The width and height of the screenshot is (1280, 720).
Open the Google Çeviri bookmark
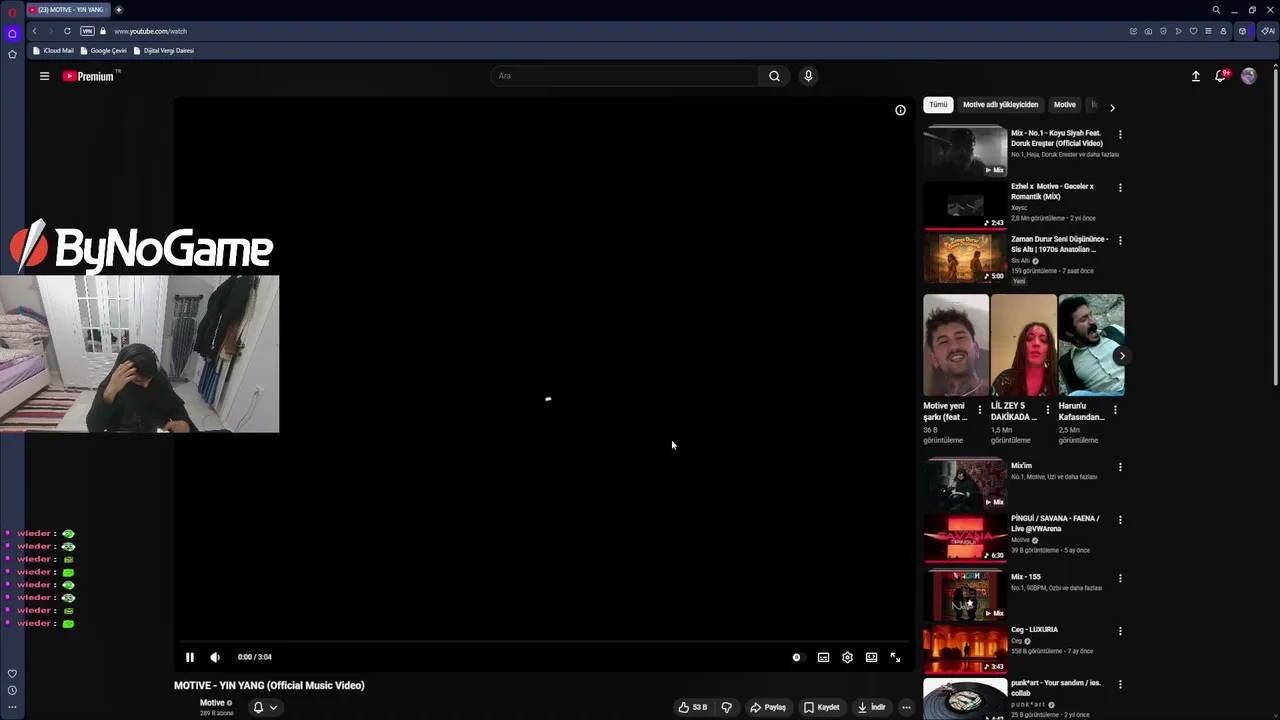coord(103,50)
